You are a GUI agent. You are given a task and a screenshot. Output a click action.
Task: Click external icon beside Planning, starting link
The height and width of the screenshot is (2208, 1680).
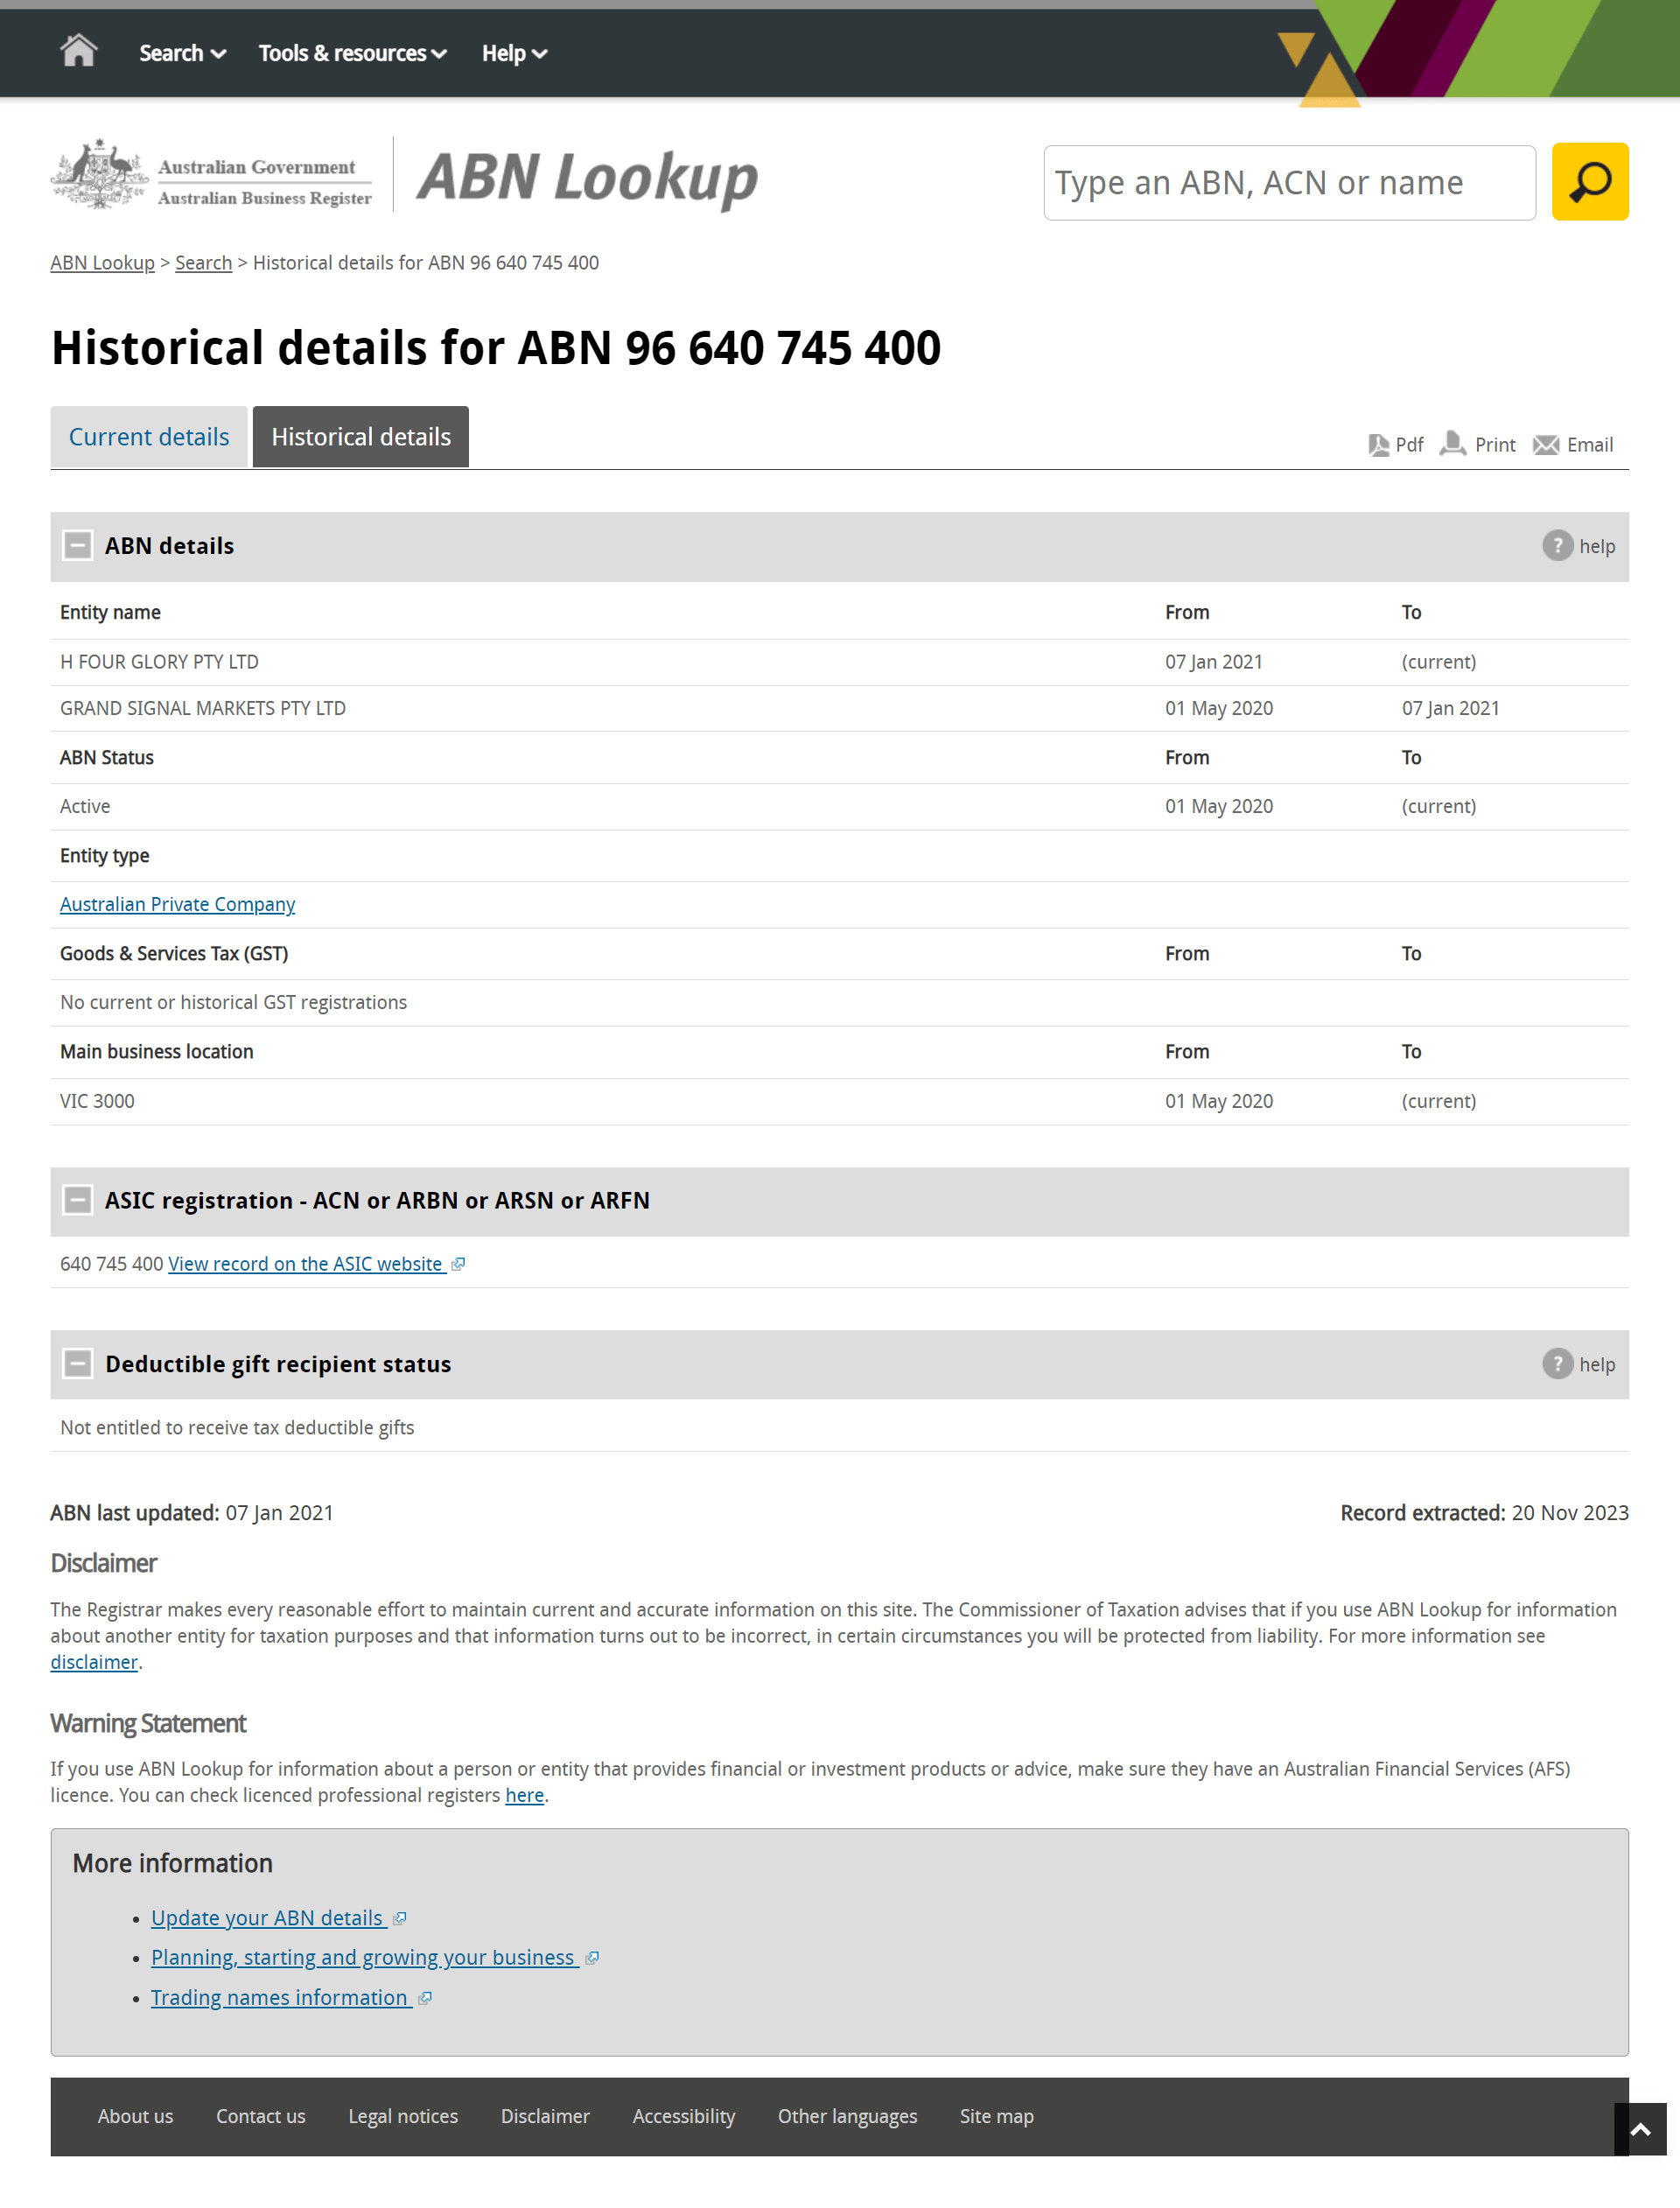click(591, 1959)
